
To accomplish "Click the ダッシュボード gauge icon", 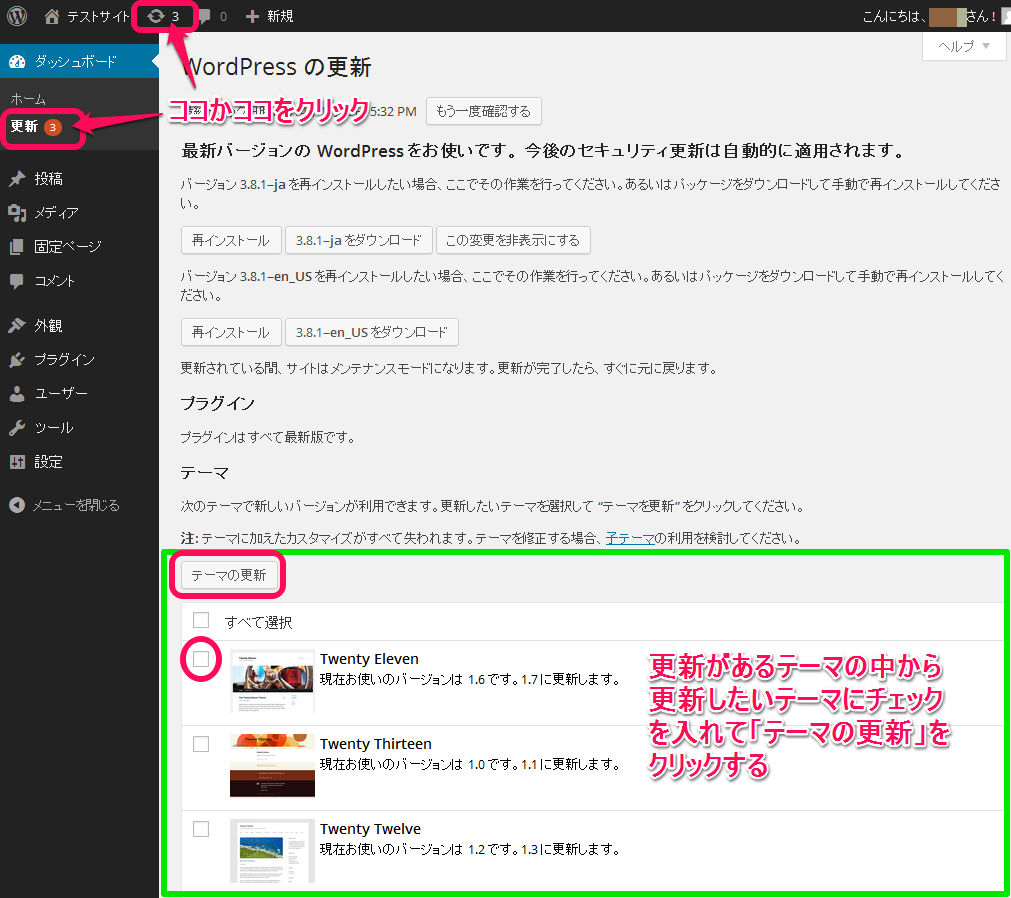I will click(x=17, y=62).
